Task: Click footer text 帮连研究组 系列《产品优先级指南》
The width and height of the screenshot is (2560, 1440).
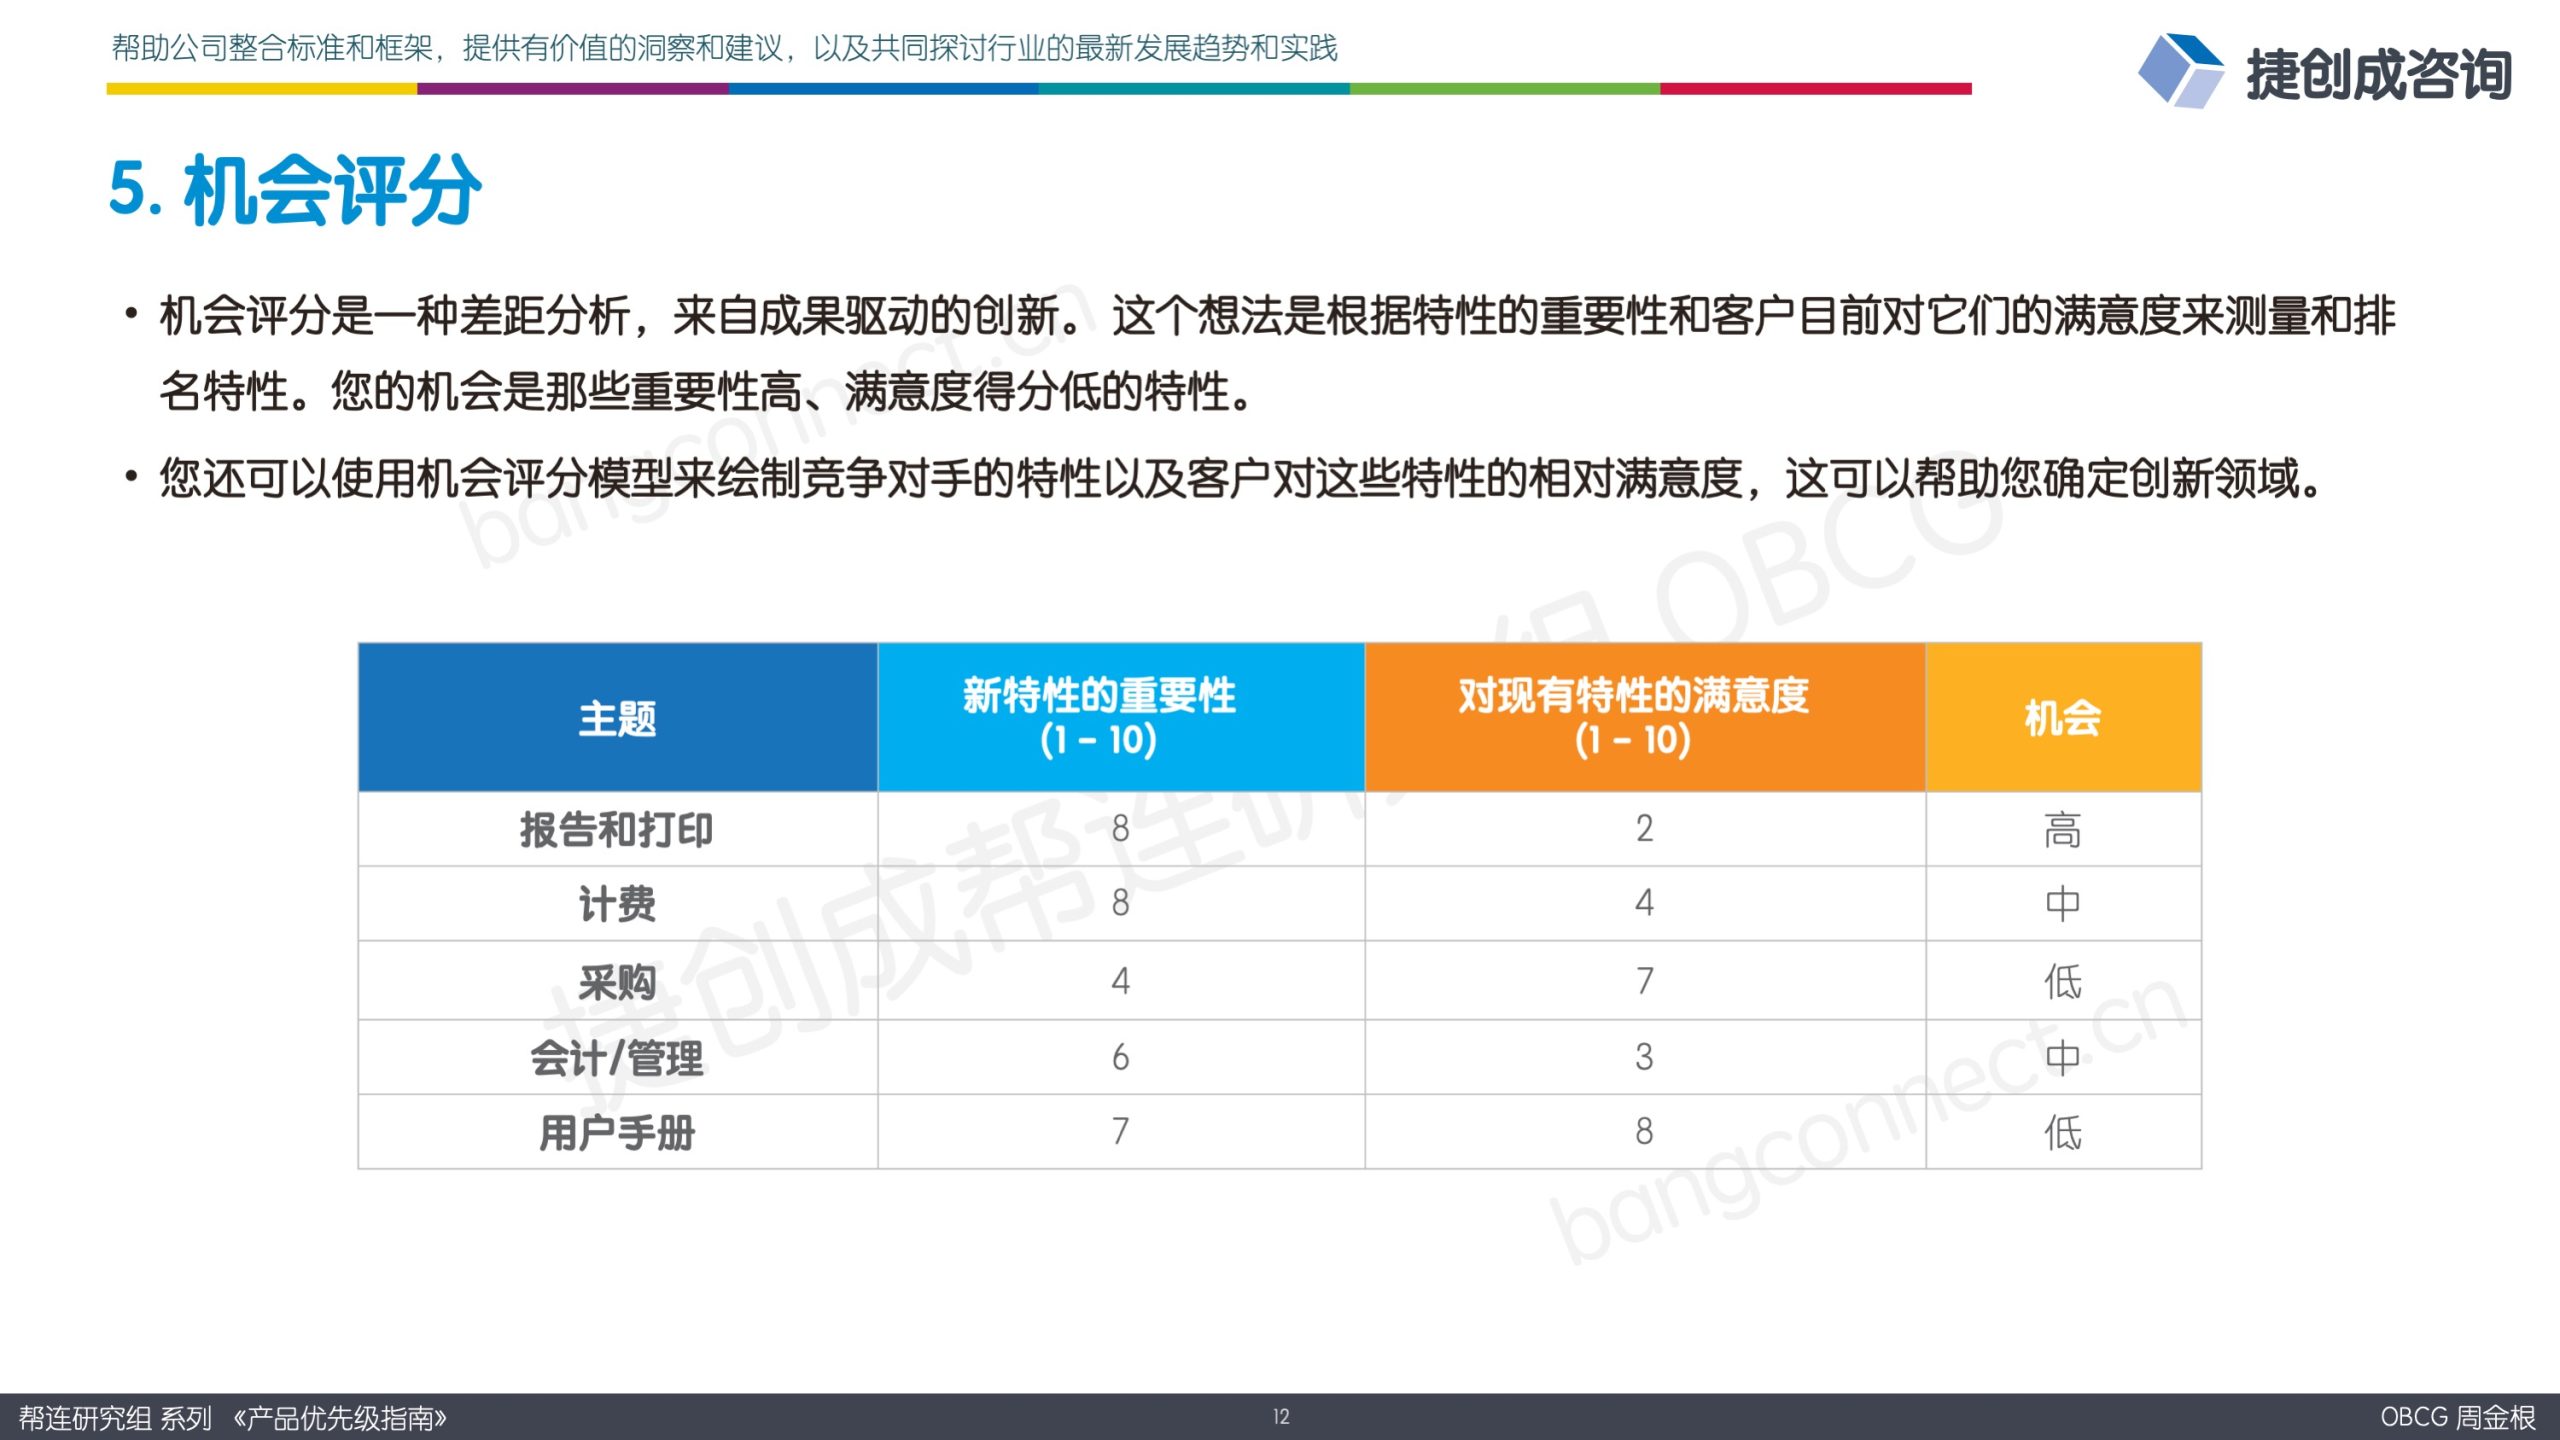Action: 233,1418
